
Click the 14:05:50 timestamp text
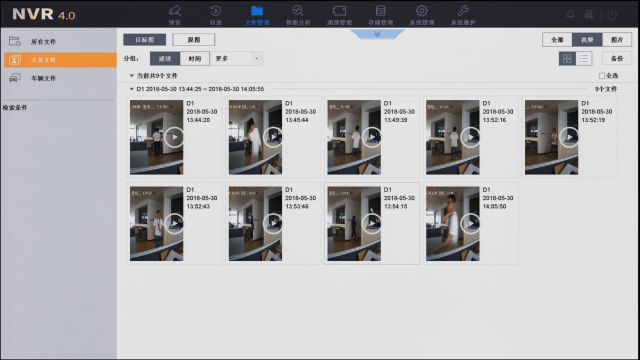click(495, 207)
